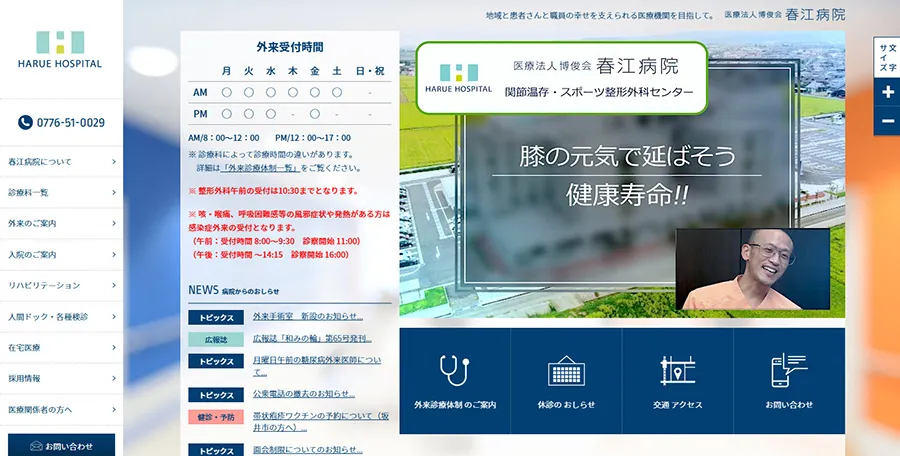Open news 帯状疱疹ワクチンの予約について
The image size is (900, 456).
click(x=321, y=422)
